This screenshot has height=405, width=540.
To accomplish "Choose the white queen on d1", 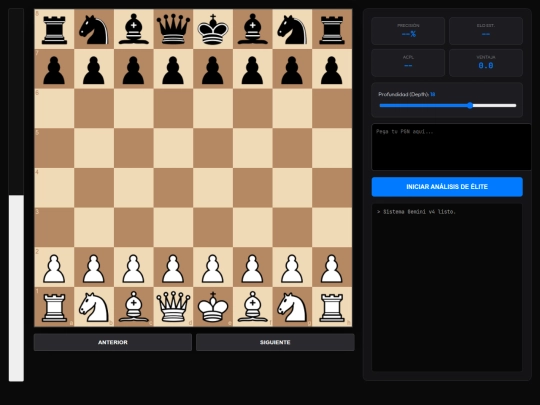I will click(x=173, y=307).
